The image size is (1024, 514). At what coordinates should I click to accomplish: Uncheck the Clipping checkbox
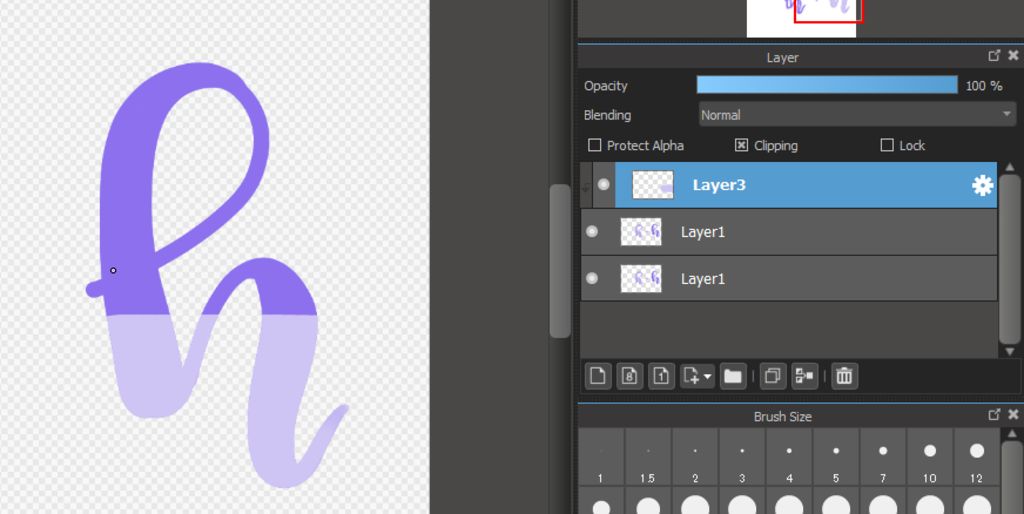click(741, 145)
